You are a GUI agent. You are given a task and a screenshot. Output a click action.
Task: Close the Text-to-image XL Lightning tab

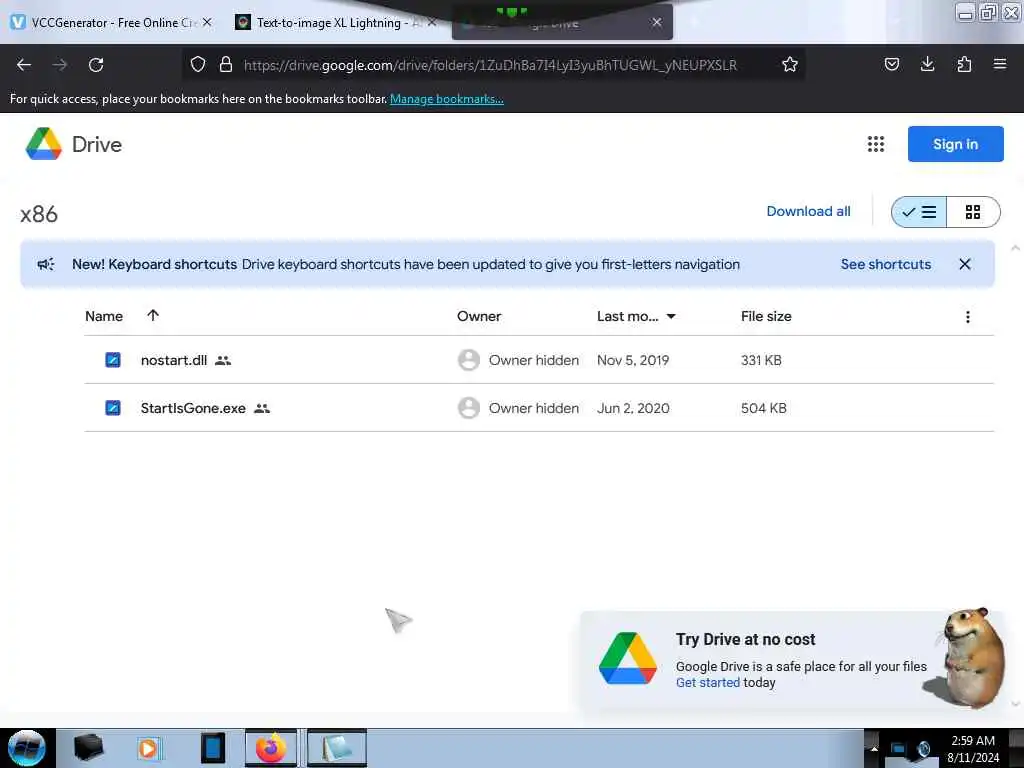432,22
